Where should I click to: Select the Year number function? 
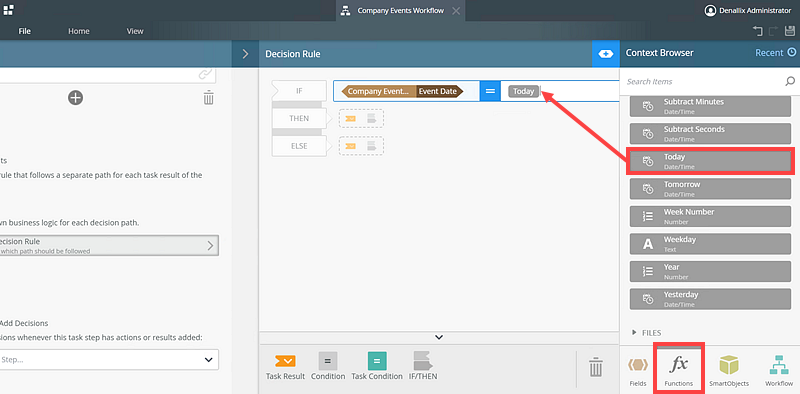[x=710, y=271]
